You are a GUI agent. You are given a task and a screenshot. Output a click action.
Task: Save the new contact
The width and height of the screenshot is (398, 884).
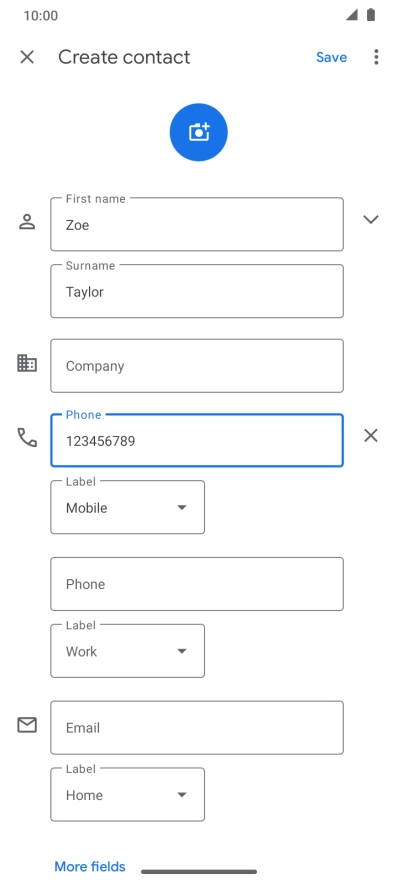(331, 57)
